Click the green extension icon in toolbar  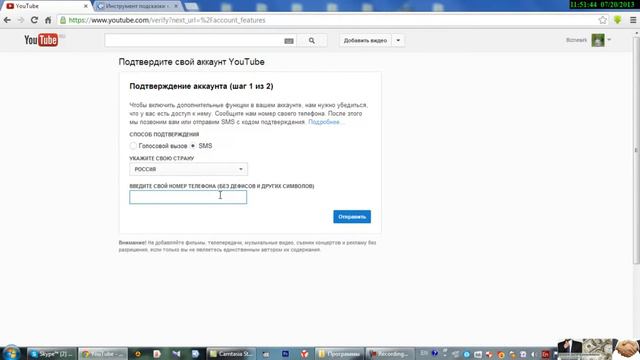tap(618, 20)
